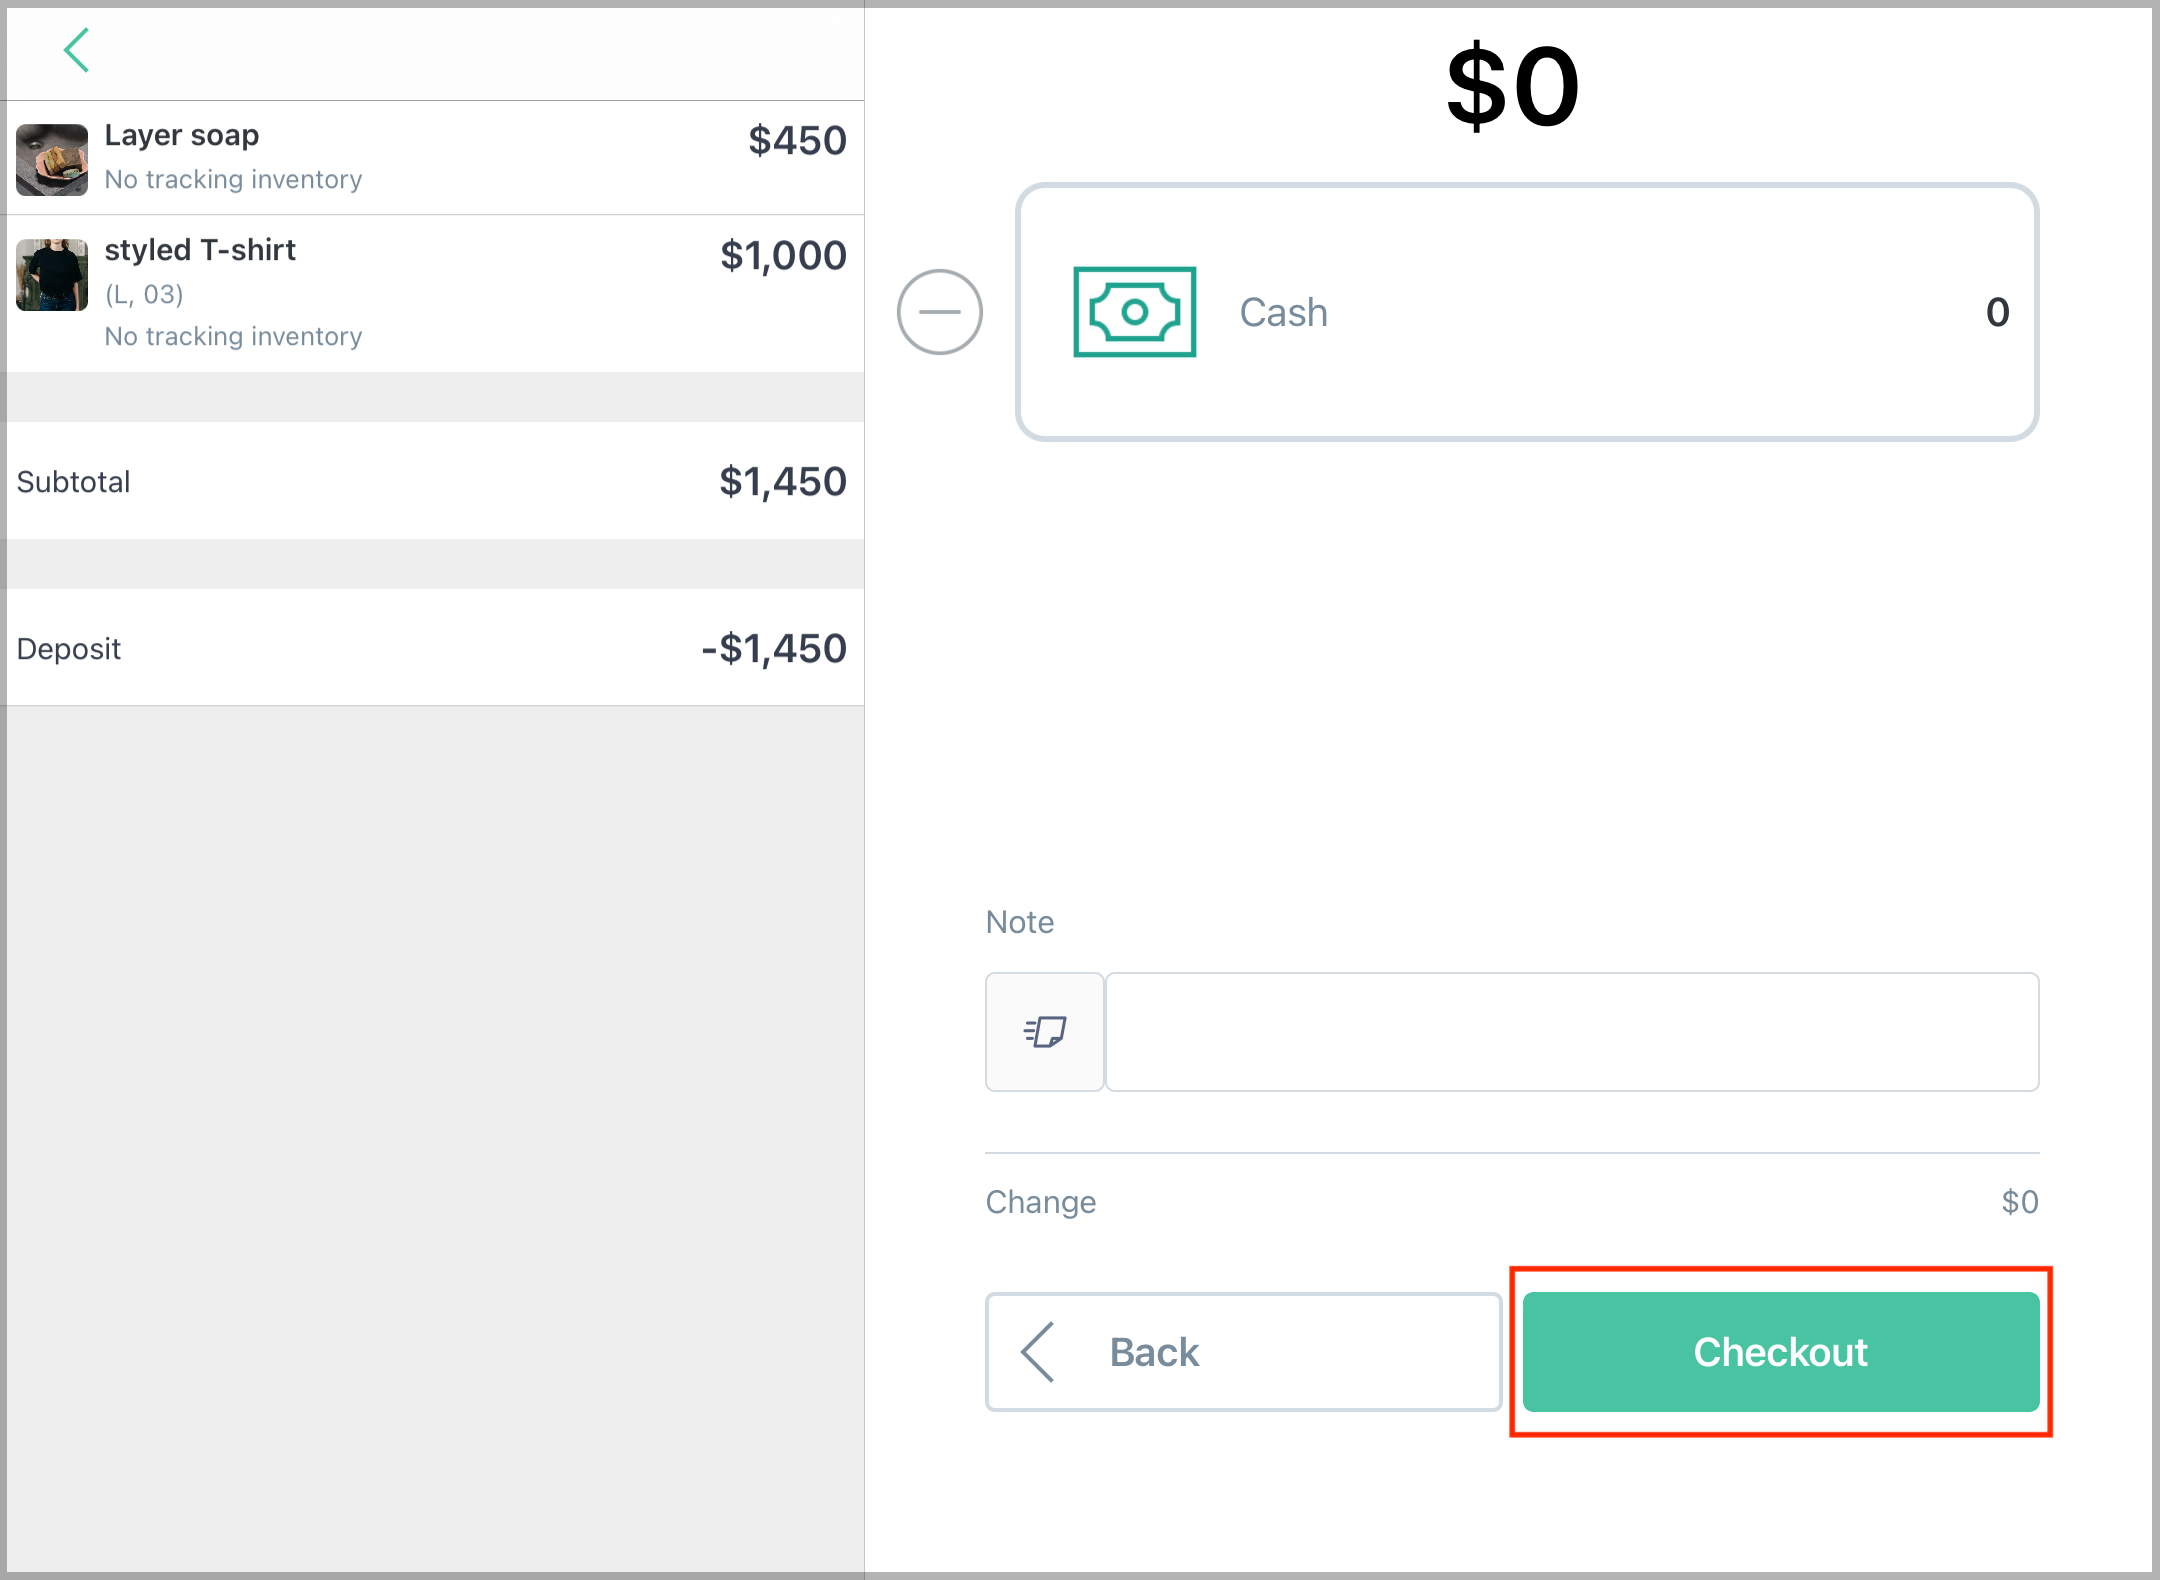Click the $0 total amount heading
The width and height of the screenshot is (2160, 1580).
coord(1512,87)
